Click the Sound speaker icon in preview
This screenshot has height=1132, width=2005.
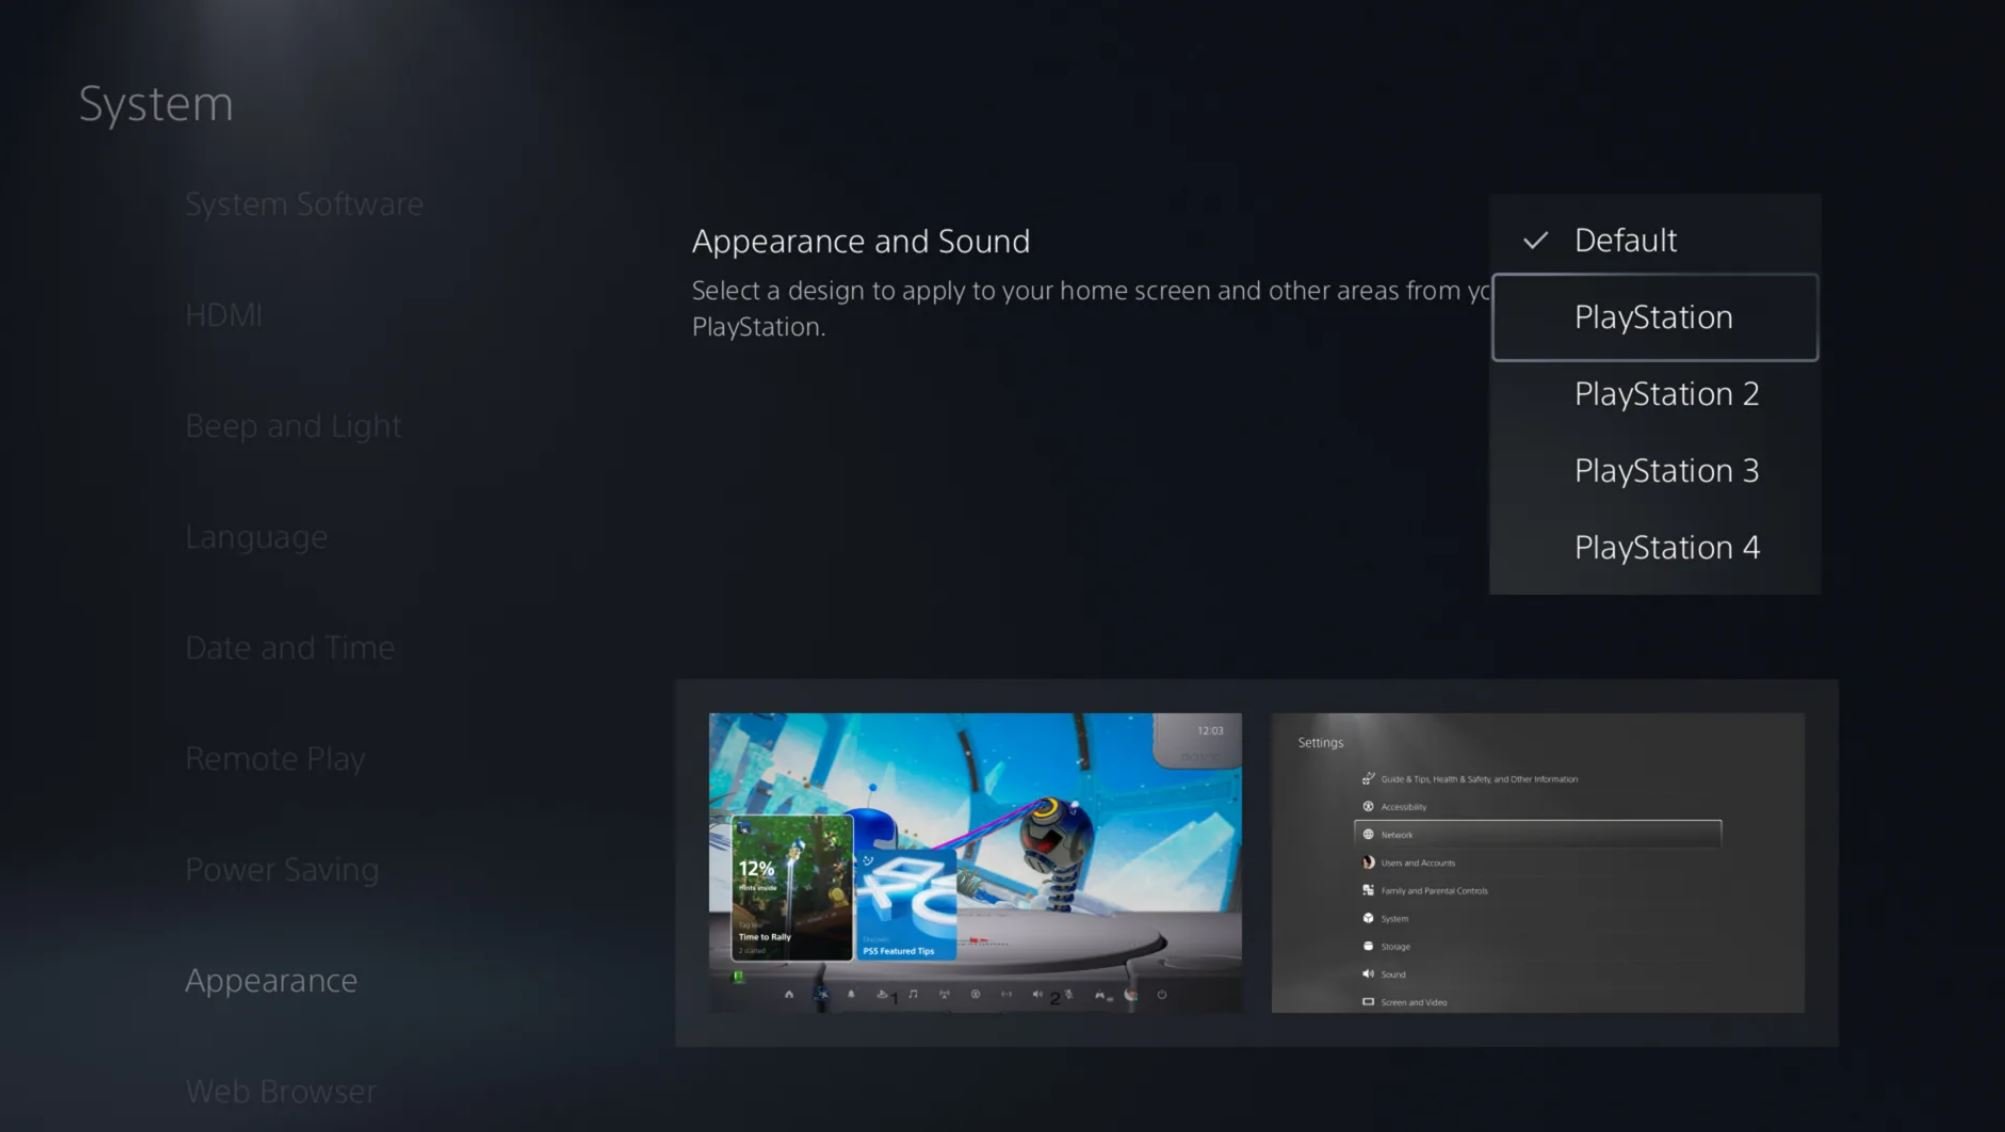pos(1368,974)
